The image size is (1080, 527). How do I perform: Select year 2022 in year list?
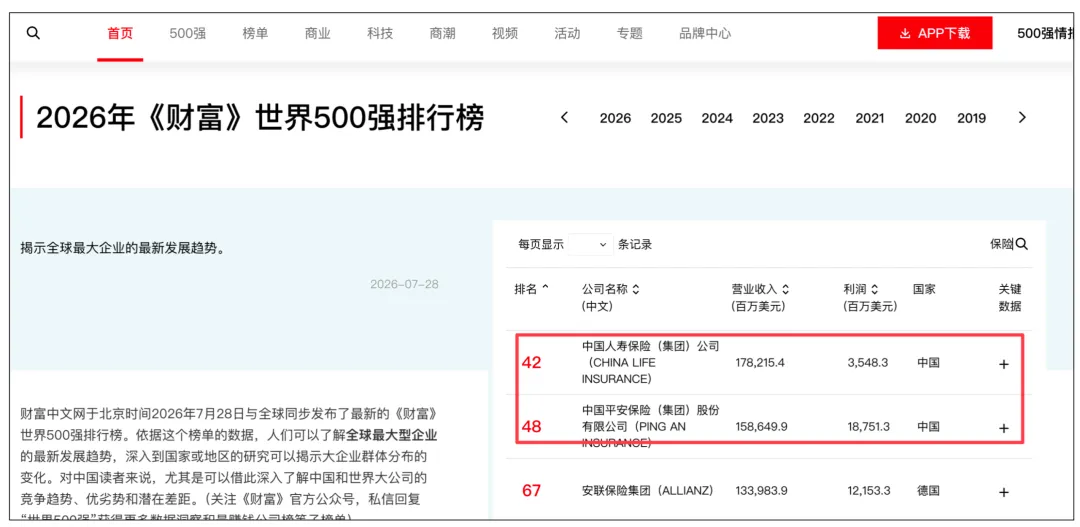coord(819,118)
